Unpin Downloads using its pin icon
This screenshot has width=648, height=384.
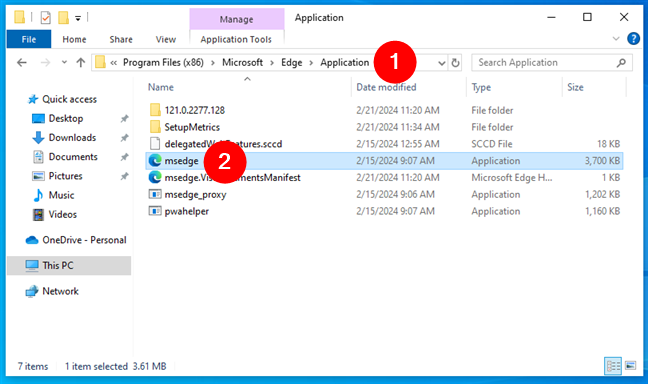[x=124, y=138]
